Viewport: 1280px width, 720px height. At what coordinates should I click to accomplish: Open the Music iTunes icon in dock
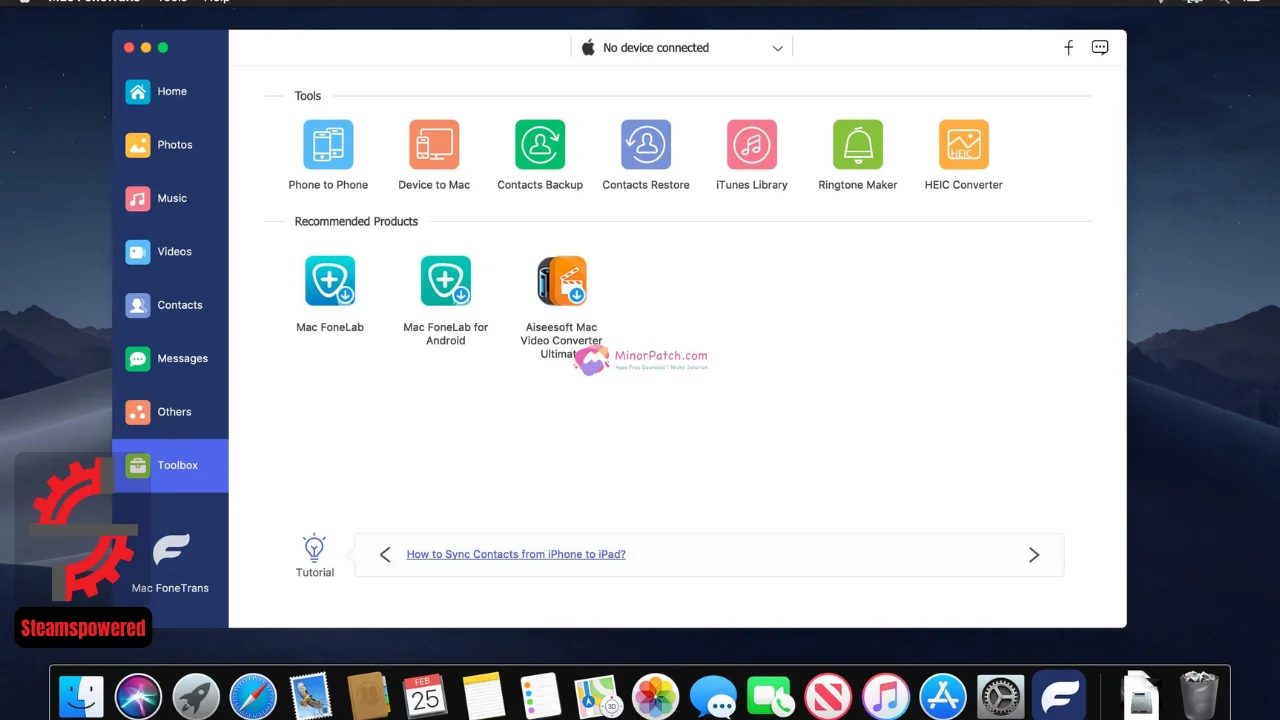[885, 697]
